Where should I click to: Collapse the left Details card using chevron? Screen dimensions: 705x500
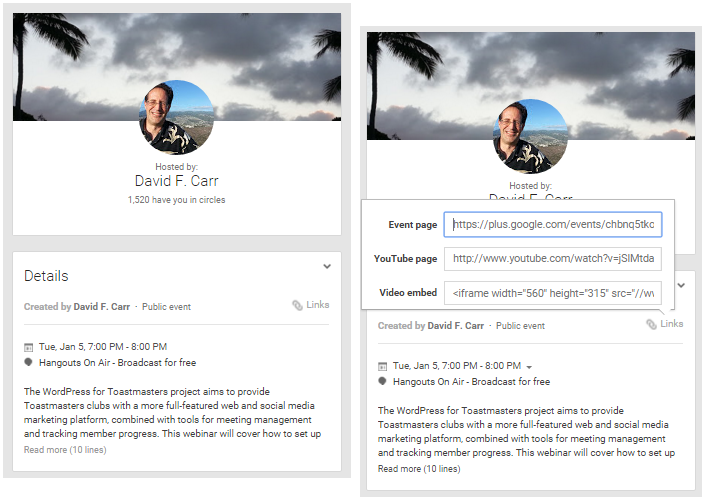point(327,266)
